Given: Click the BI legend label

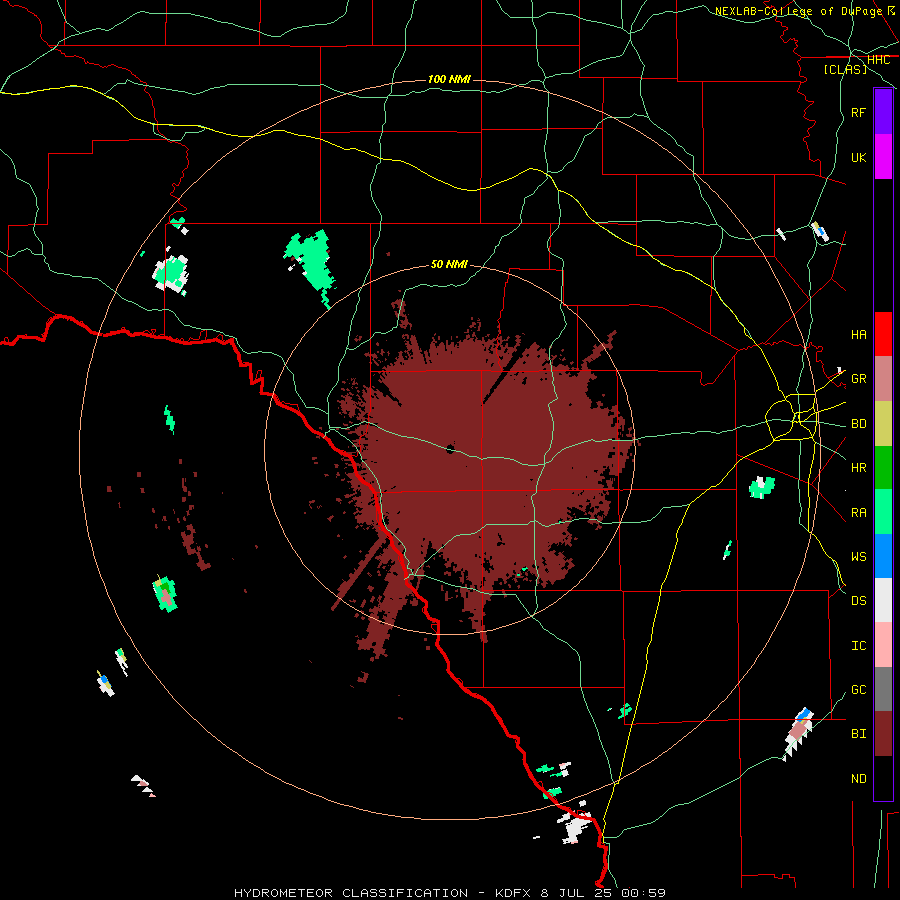Looking at the screenshot, I should (x=858, y=734).
